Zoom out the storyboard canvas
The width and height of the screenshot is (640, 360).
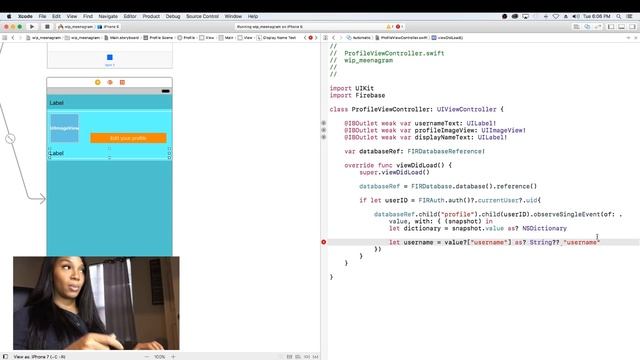coord(147,356)
